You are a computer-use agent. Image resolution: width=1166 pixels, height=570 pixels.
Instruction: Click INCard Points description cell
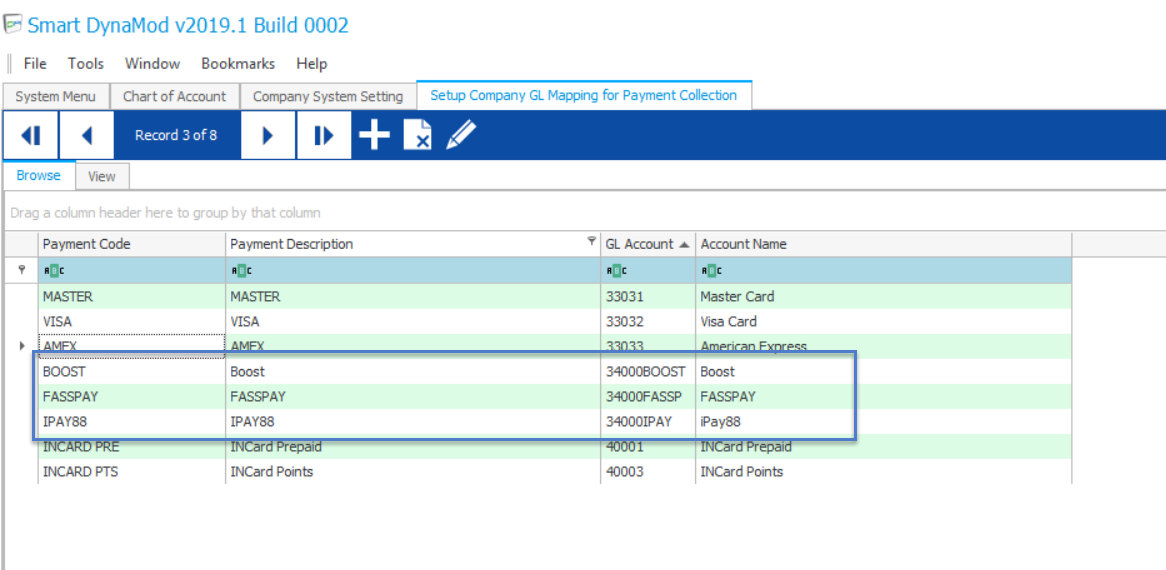(413, 472)
